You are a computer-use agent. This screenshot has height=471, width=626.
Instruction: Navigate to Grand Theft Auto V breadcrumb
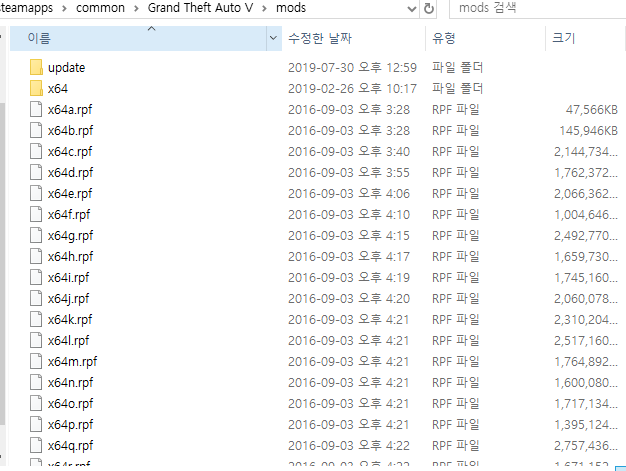coord(200,8)
